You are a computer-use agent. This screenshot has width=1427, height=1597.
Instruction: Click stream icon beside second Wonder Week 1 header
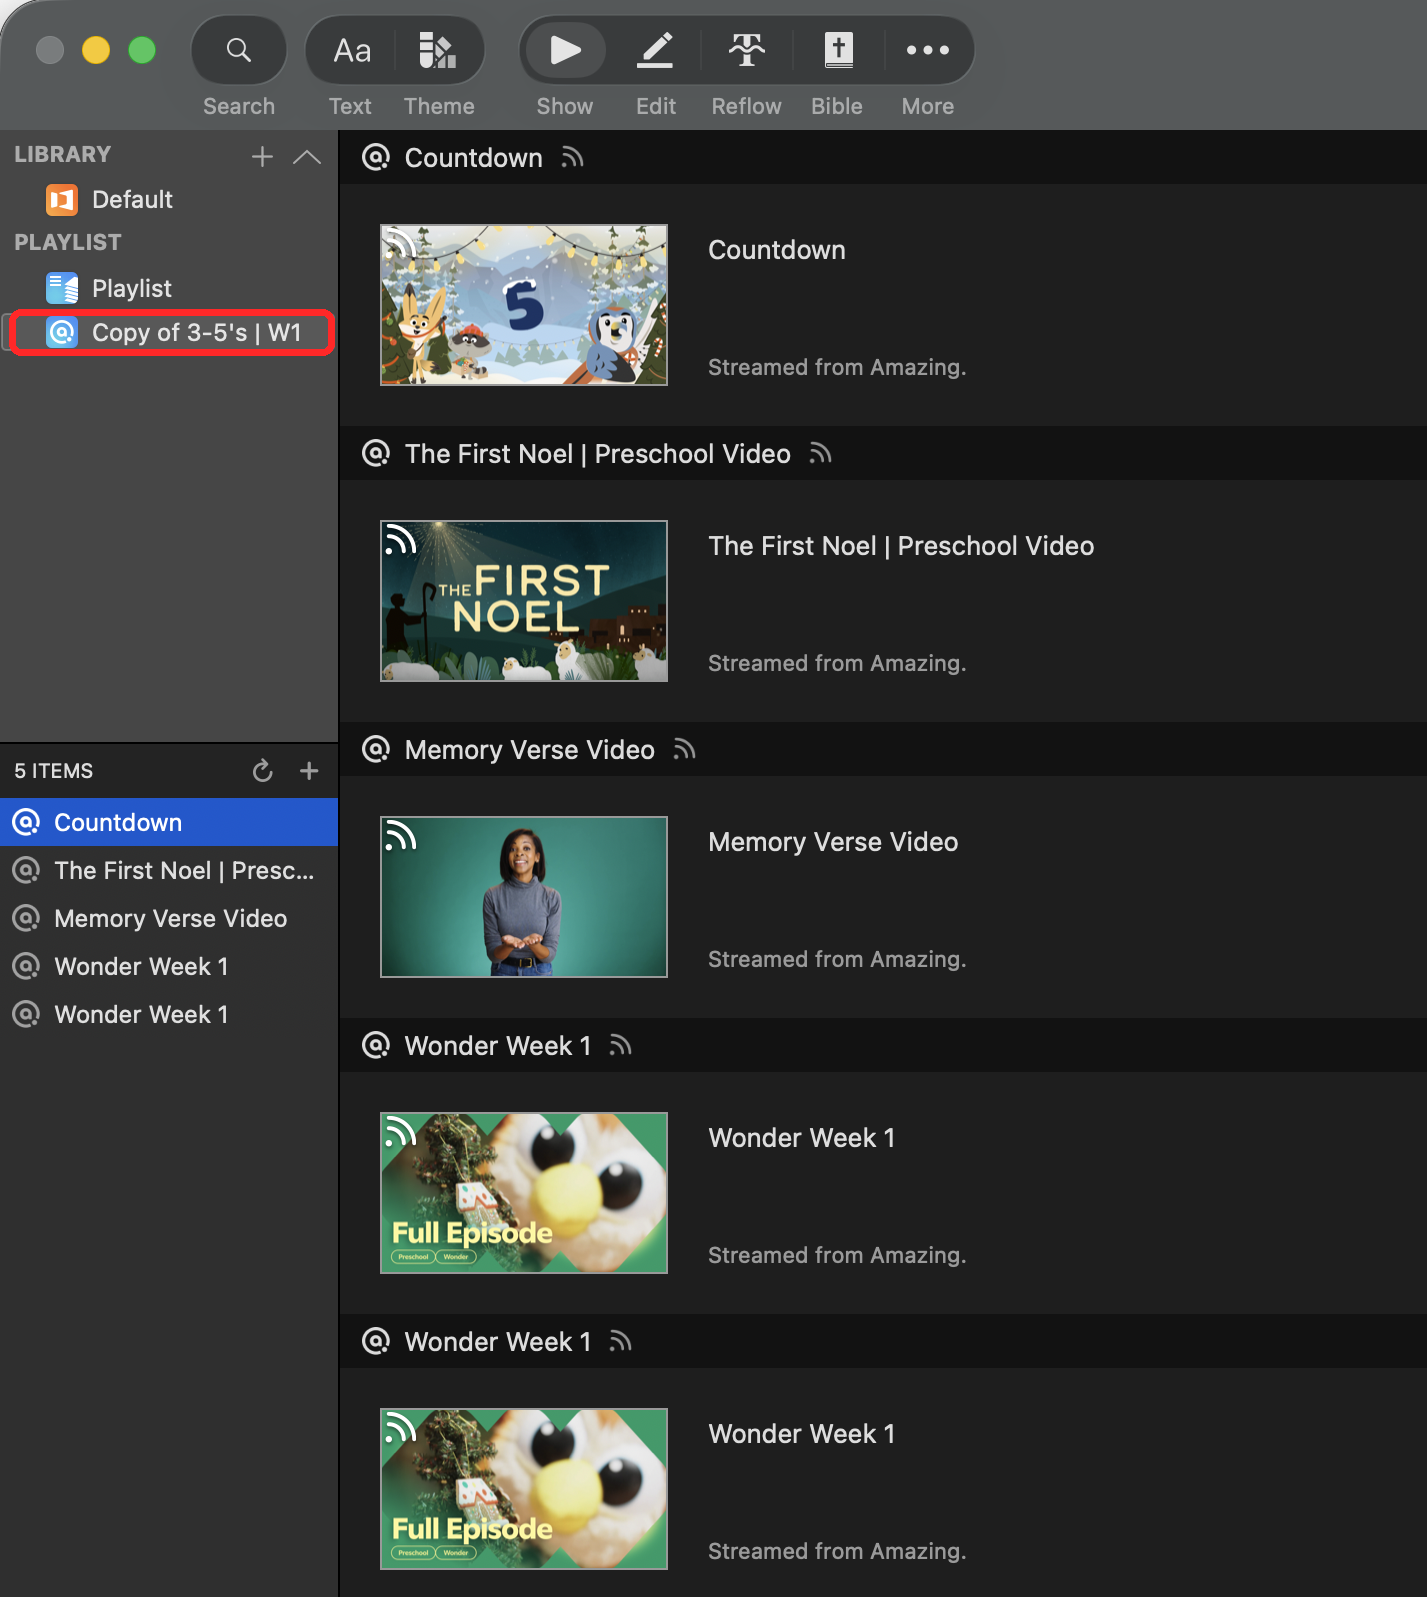620,1342
